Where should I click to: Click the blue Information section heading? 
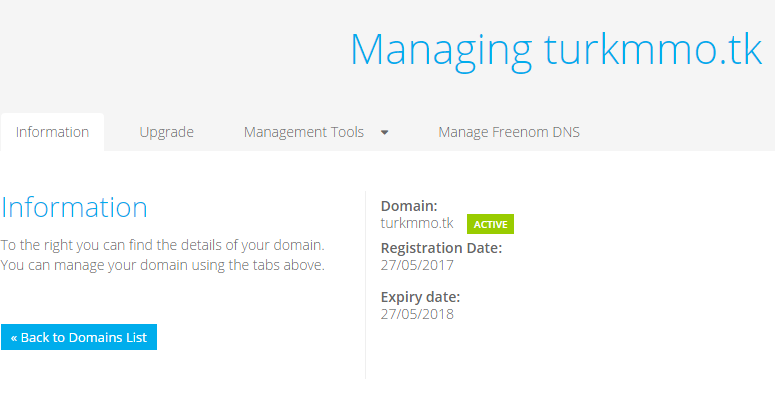pos(74,207)
